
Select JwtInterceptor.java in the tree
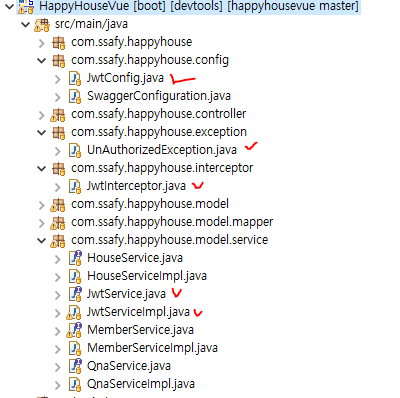[136, 186]
